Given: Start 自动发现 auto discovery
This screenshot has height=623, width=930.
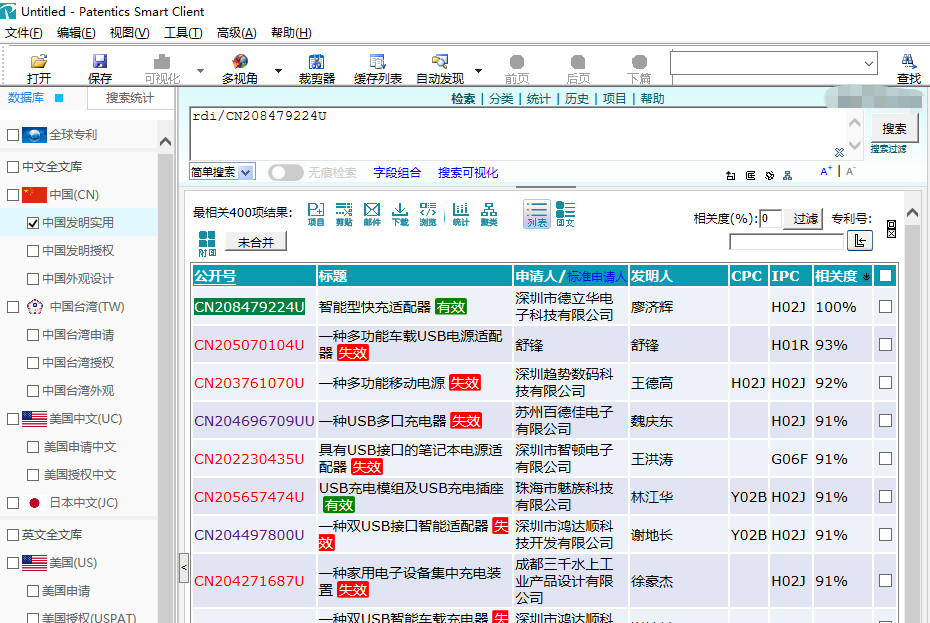Looking at the screenshot, I should pyautogui.click(x=440, y=69).
